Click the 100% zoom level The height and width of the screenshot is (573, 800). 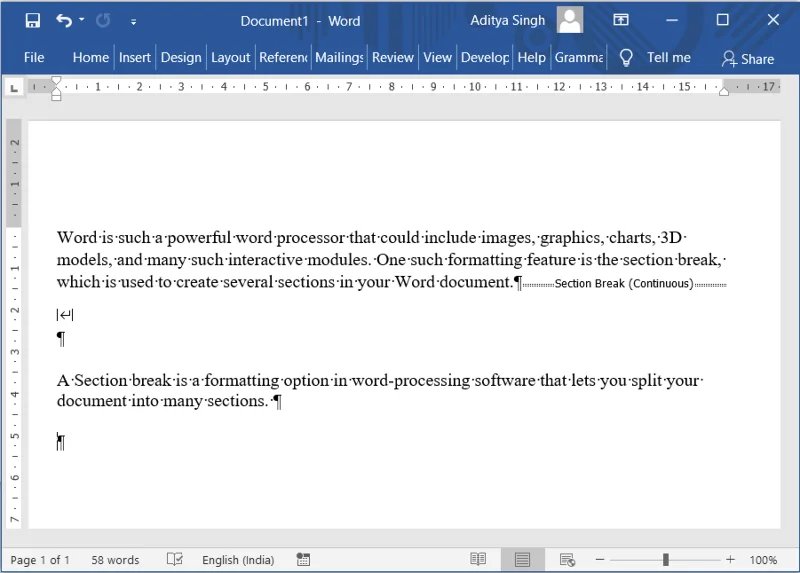click(763, 560)
